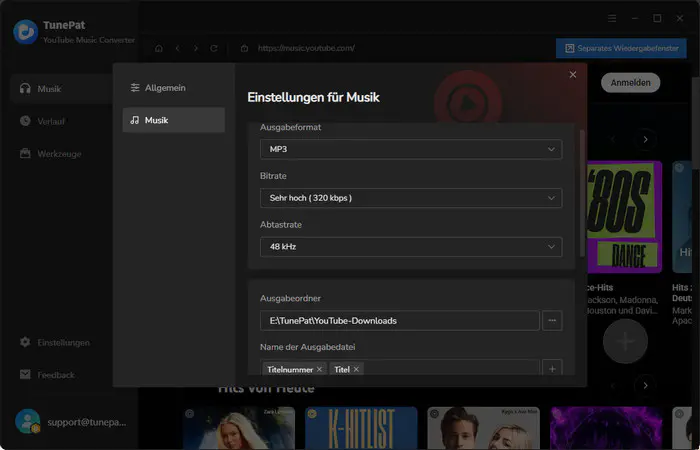Expand the Bitrate Sehr hoch dropdown
The width and height of the screenshot is (700, 450).
411,198
